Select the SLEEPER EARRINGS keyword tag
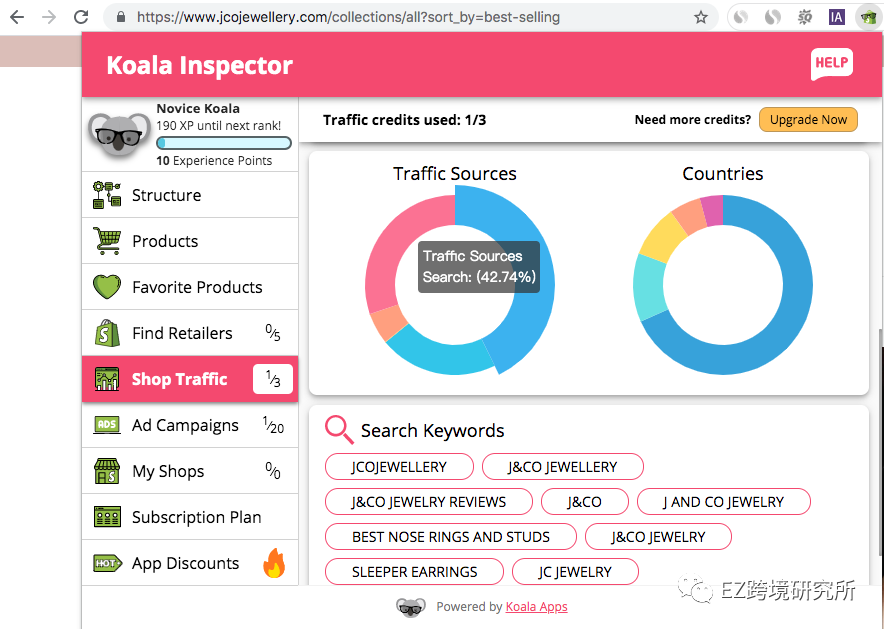Viewport: 884px width, 629px height. coord(414,572)
